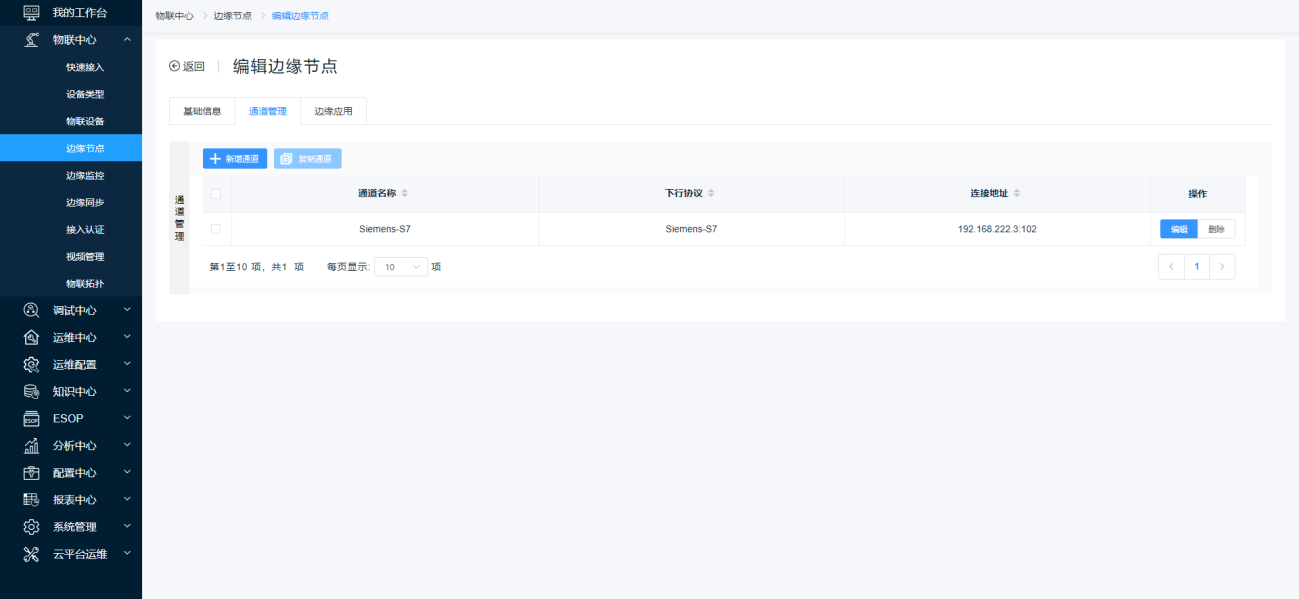The image size is (1299, 599).
Task: Click the 运维中心 sidebar icon
Action: (x=31, y=337)
